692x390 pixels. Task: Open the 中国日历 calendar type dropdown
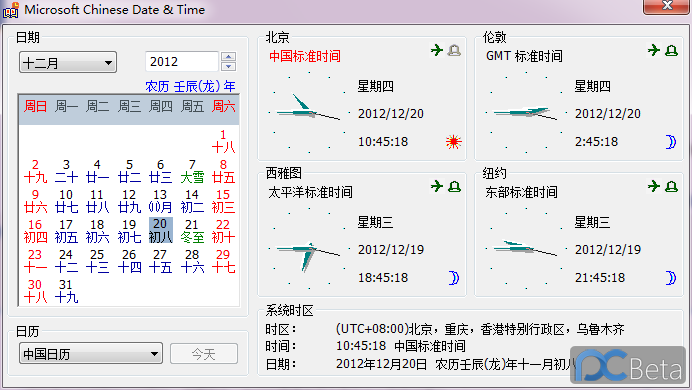[90, 353]
